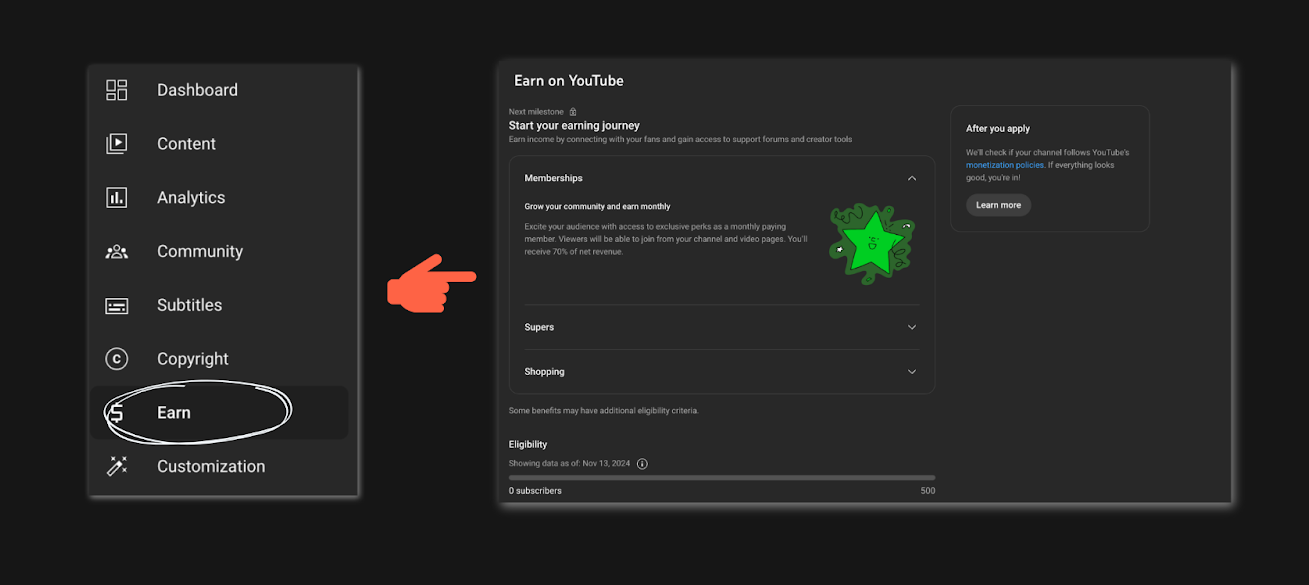Image resolution: width=1309 pixels, height=585 pixels.
Task: Open the Content section icon
Action: 116,143
